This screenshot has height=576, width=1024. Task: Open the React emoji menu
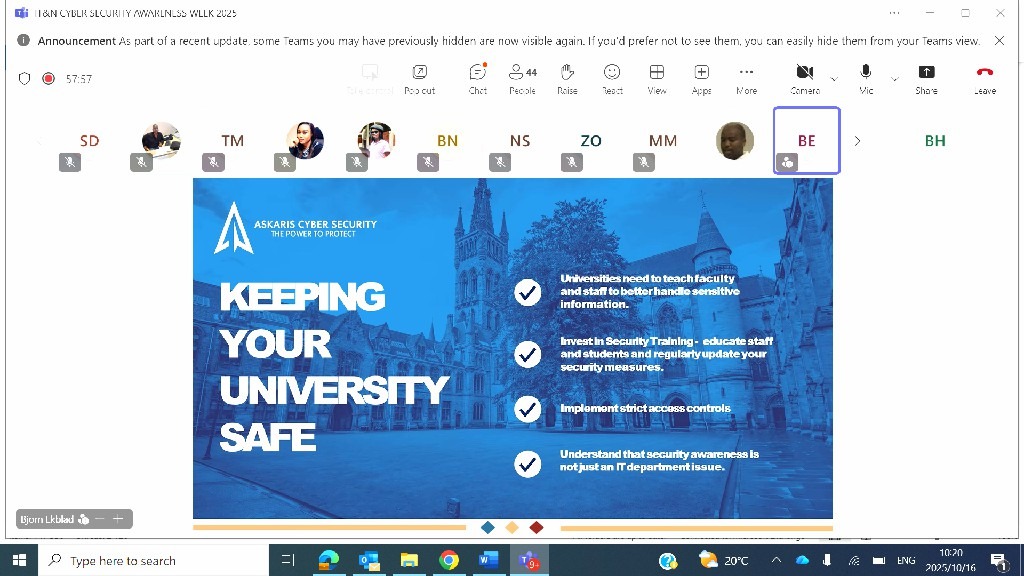(x=612, y=78)
